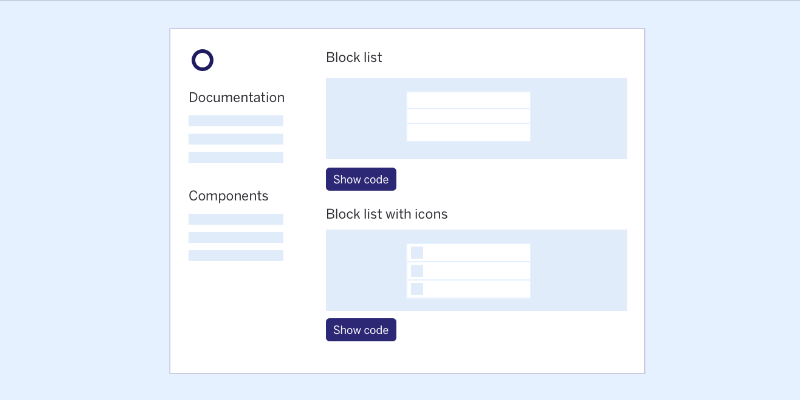
Task: Click second row of plain block list
Action: [468, 116]
